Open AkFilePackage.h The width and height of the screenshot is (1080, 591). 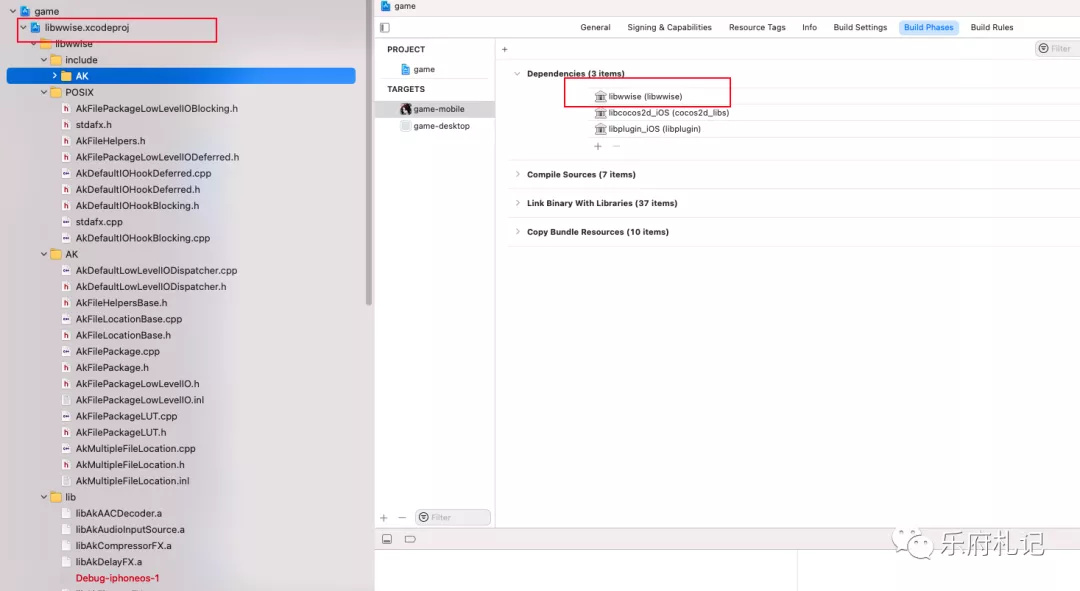pos(112,368)
